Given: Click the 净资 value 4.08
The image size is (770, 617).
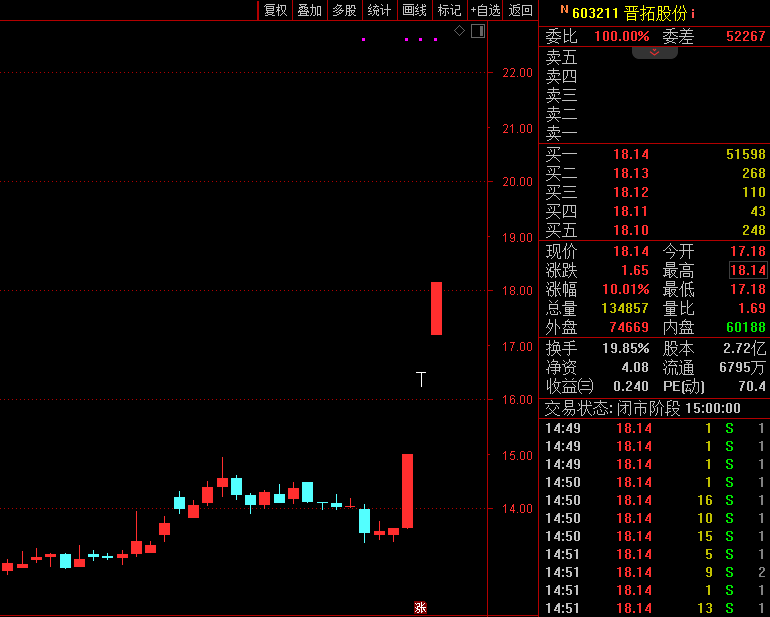Looking at the screenshot, I should (x=635, y=367).
